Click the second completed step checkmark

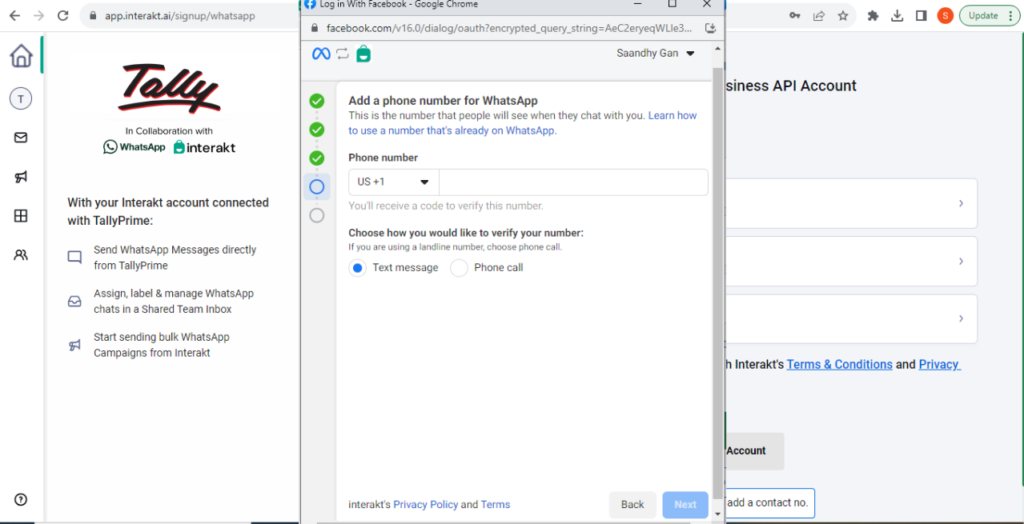(317, 129)
